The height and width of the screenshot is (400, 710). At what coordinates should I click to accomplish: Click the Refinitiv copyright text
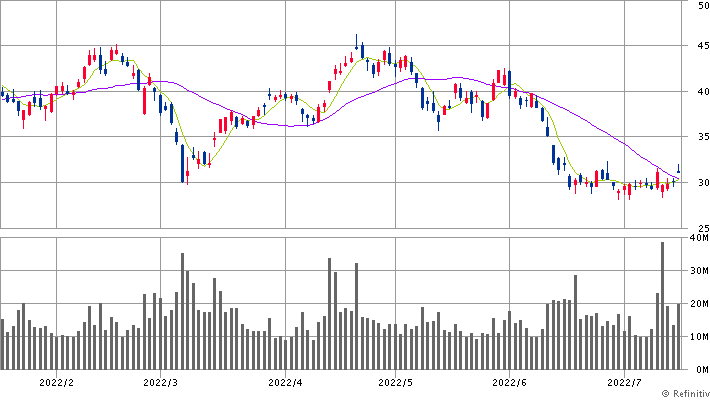tap(680, 393)
